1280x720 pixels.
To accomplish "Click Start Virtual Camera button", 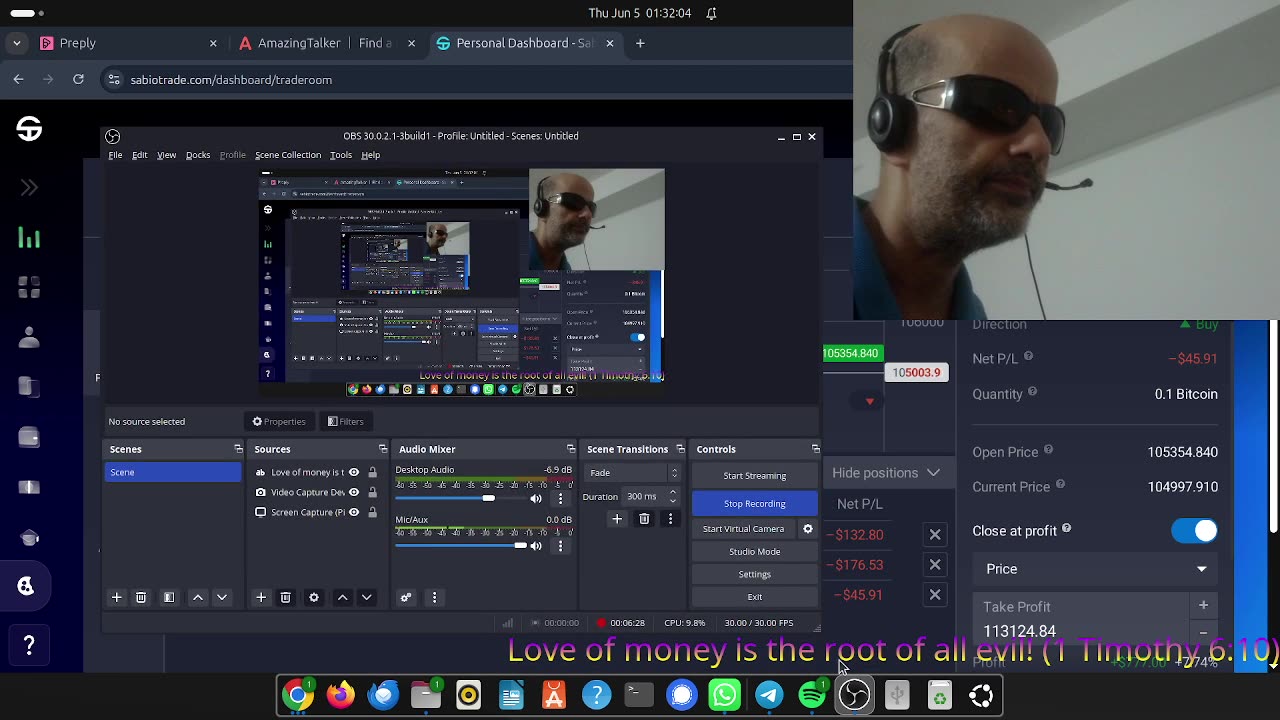I will (x=744, y=528).
